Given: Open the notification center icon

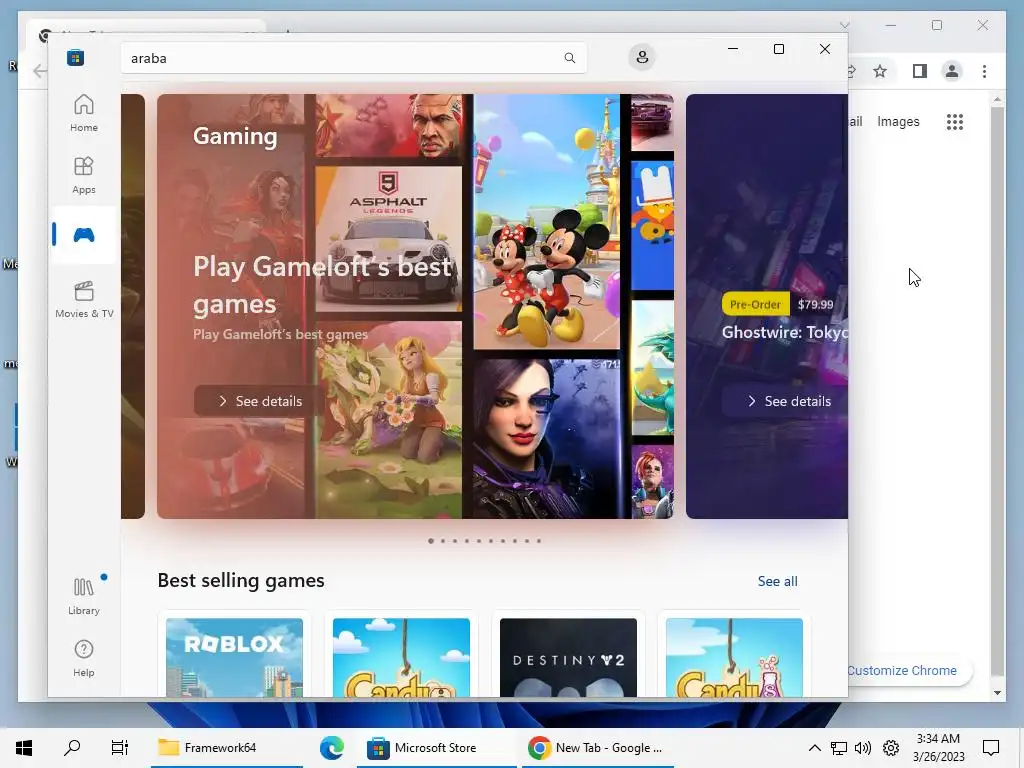Looking at the screenshot, I should (x=991, y=748).
